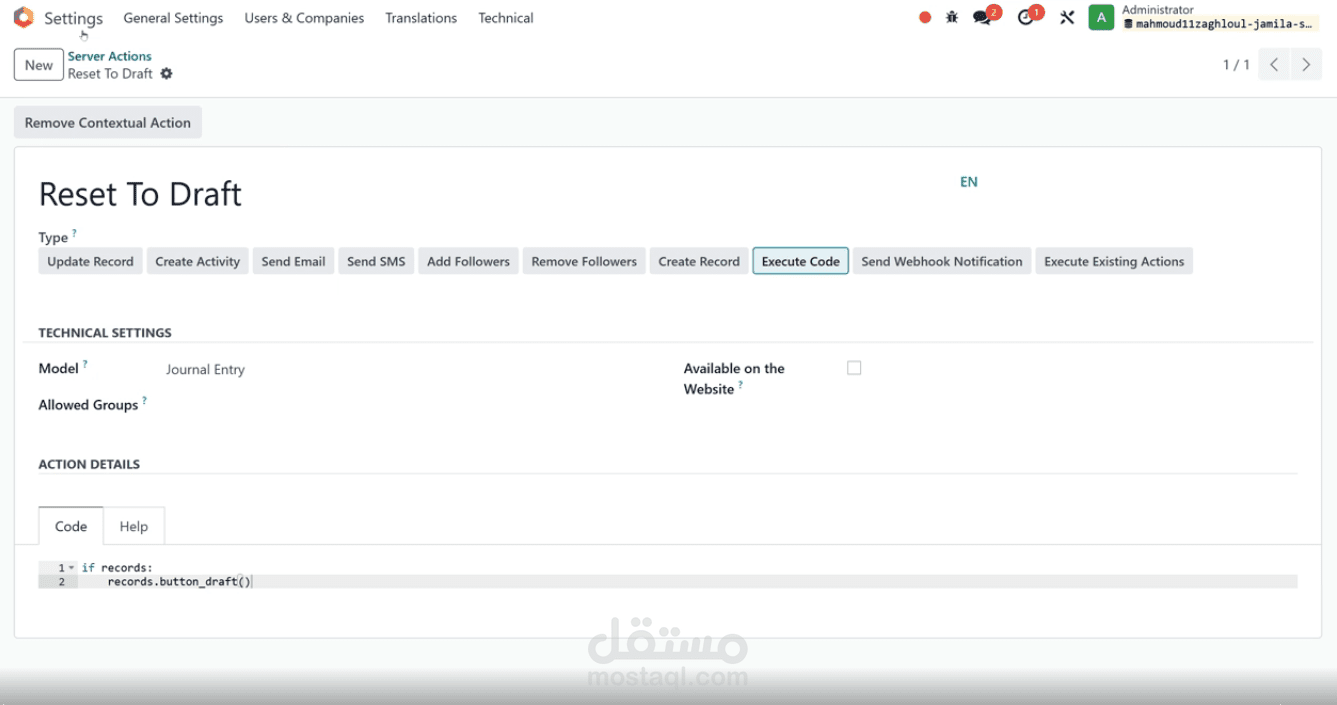Image resolution: width=1337 pixels, height=705 pixels.
Task: Click the EN translation button
Action: coord(969,182)
